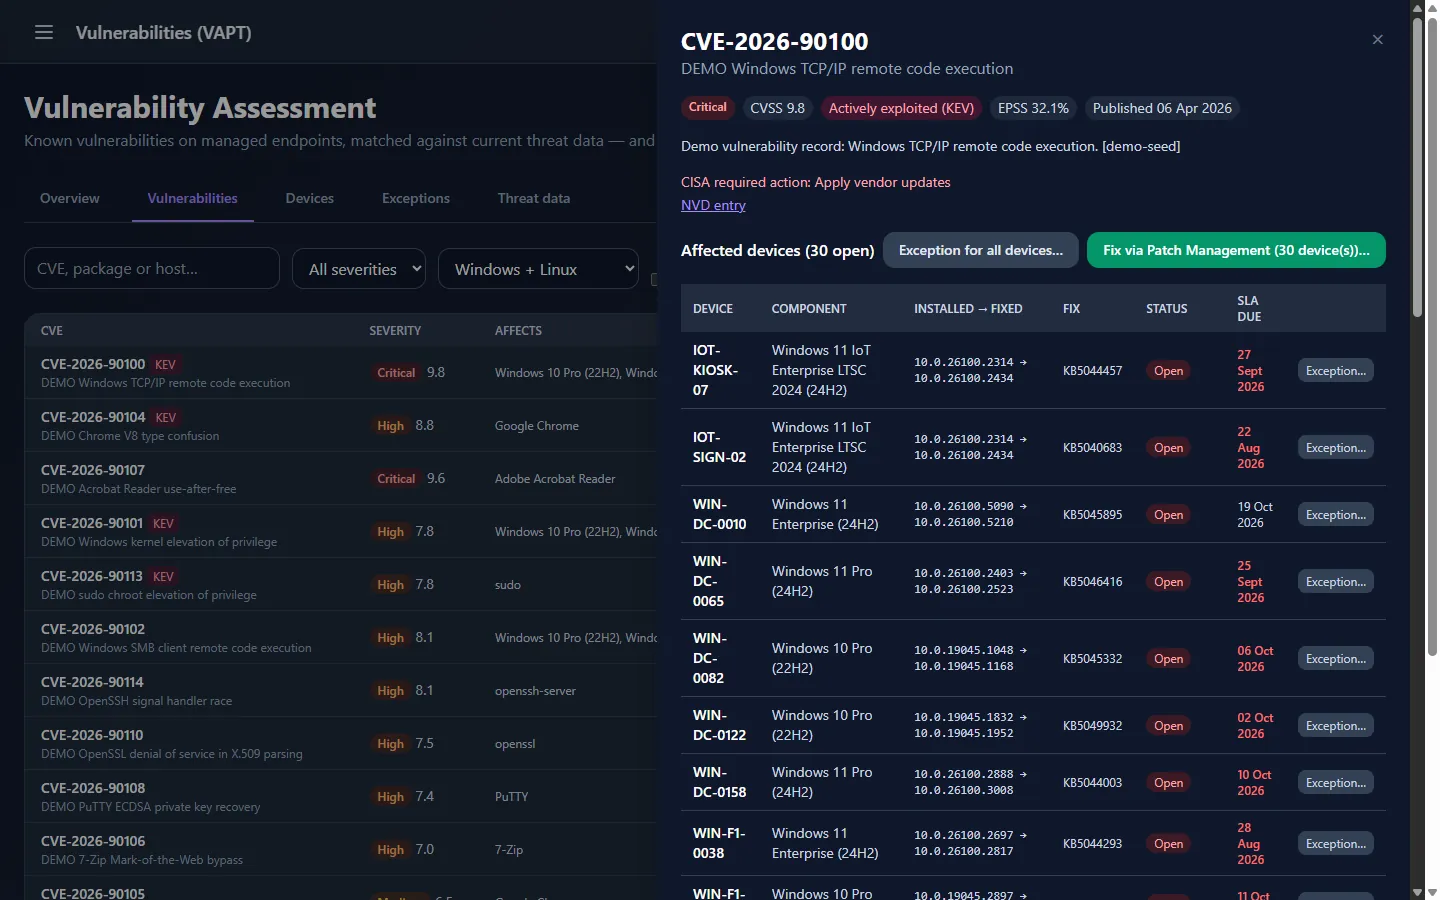The width and height of the screenshot is (1440, 900).
Task: Select CVE-2026-90110 OpenSSL row
Action: click(341, 743)
